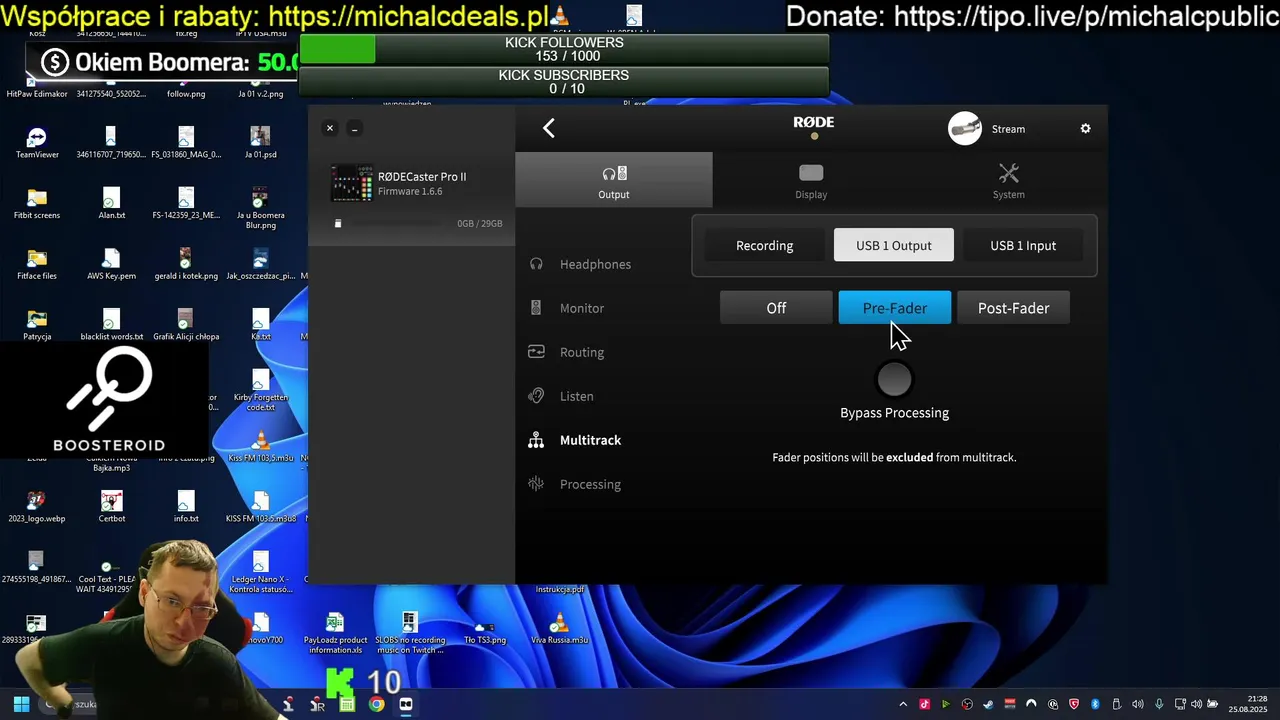The height and width of the screenshot is (720, 1280).
Task: Select the USB 1 Input target
Action: tap(1023, 245)
